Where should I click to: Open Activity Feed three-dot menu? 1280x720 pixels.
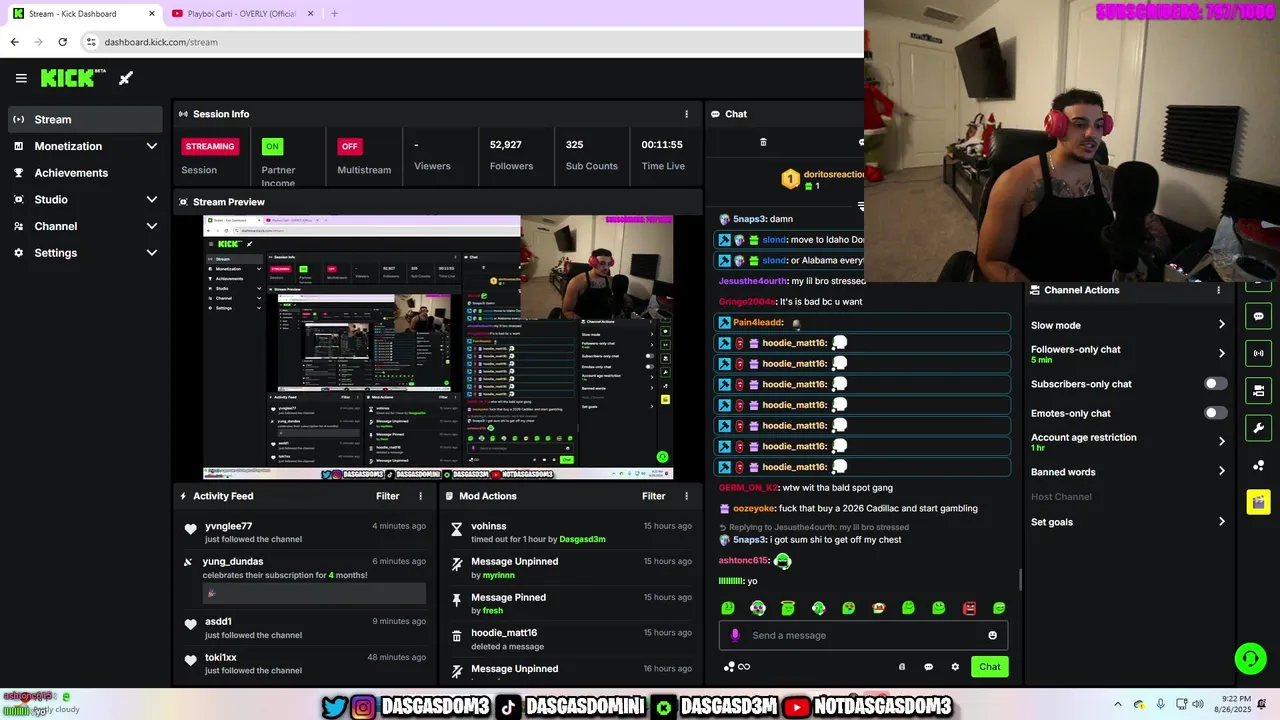[x=420, y=496]
